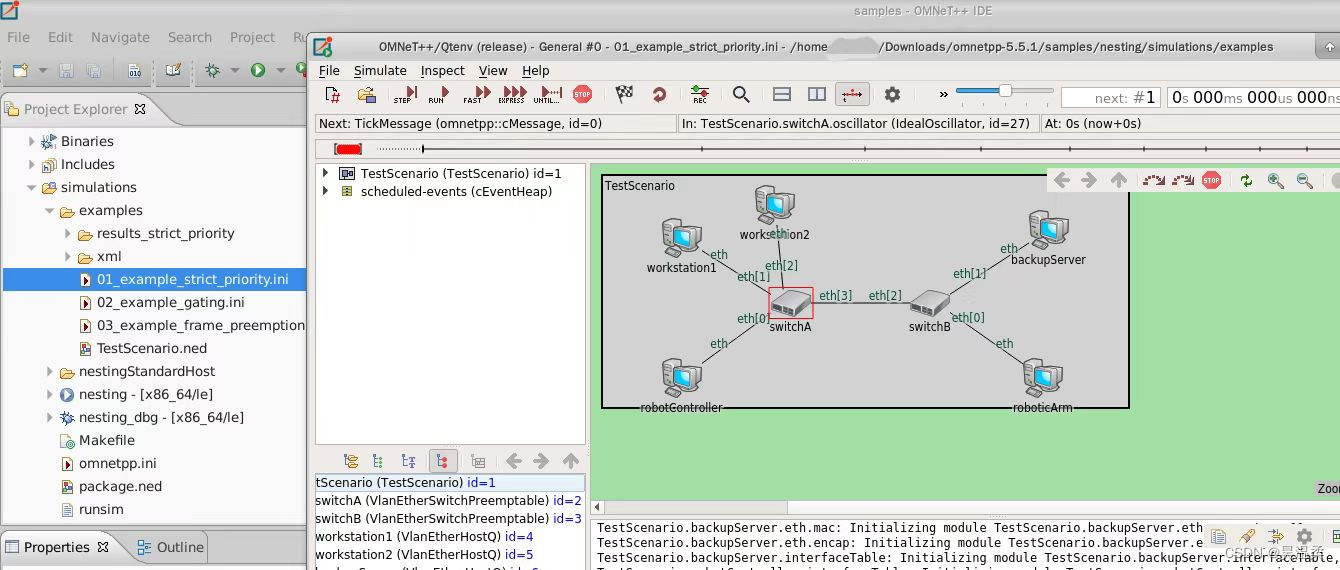Select the workstation1 computer icon
The height and width of the screenshot is (570, 1340).
coord(682,239)
